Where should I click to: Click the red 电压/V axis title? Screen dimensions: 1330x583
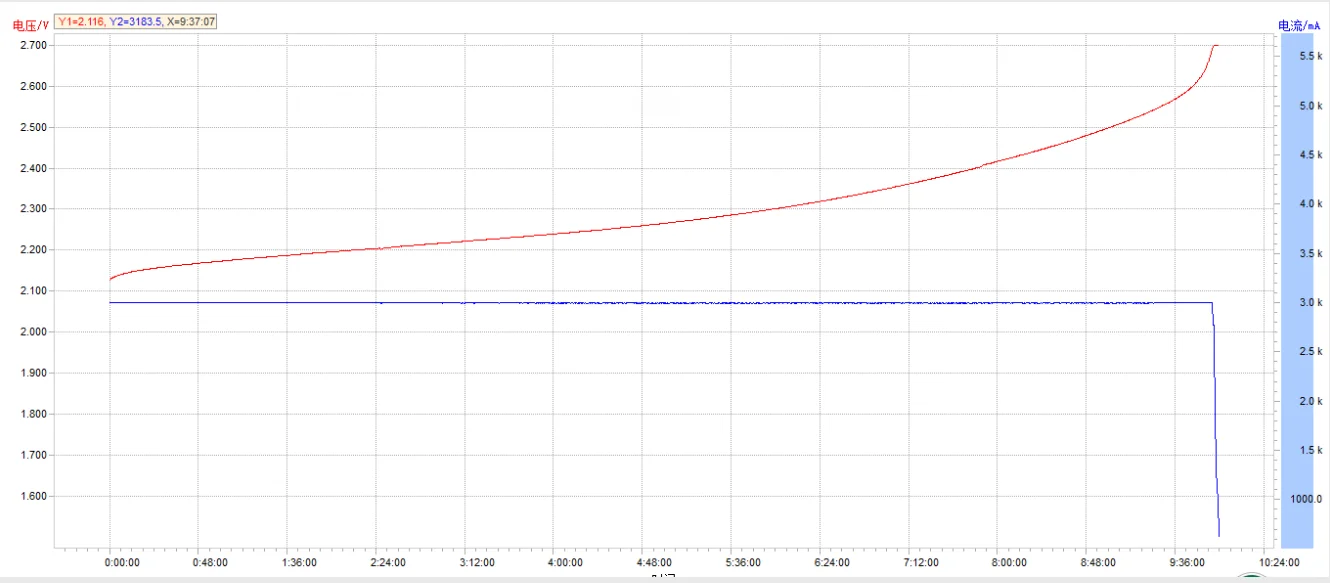coord(30,24)
